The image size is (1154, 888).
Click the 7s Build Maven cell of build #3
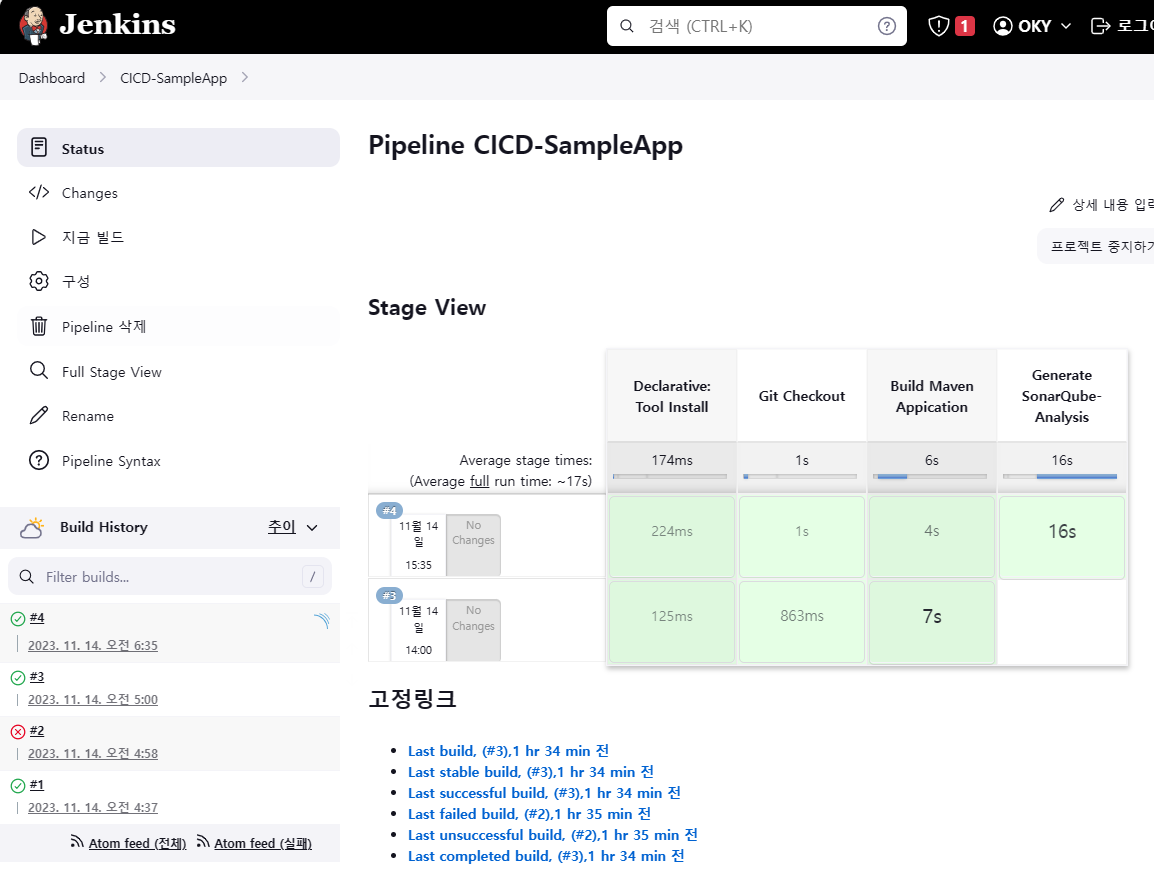[x=932, y=622]
